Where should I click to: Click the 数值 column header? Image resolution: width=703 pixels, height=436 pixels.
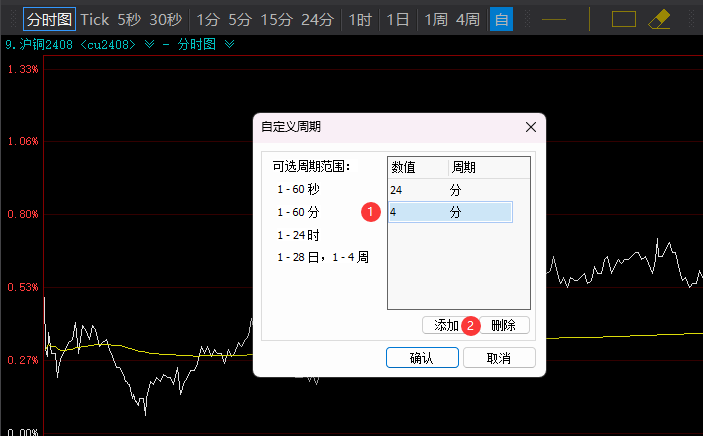tap(418, 167)
